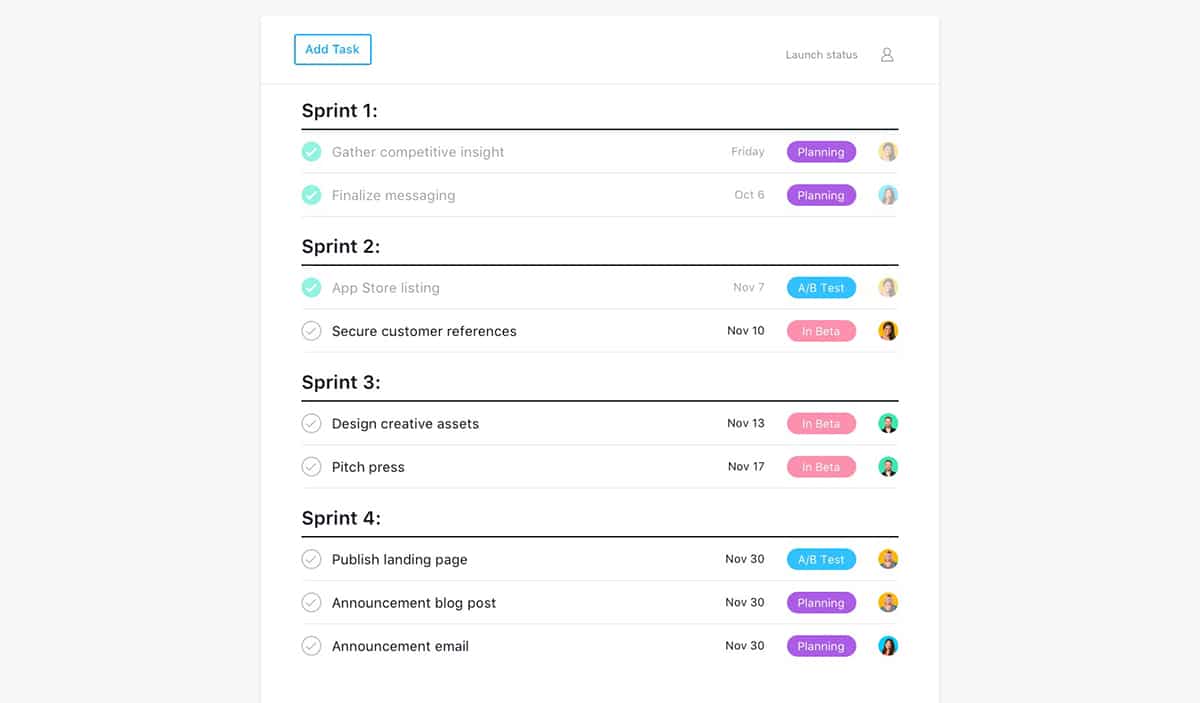Click the Nov 30 due date on Publish landing page
Viewport: 1200px width, 703px height.
744,560
